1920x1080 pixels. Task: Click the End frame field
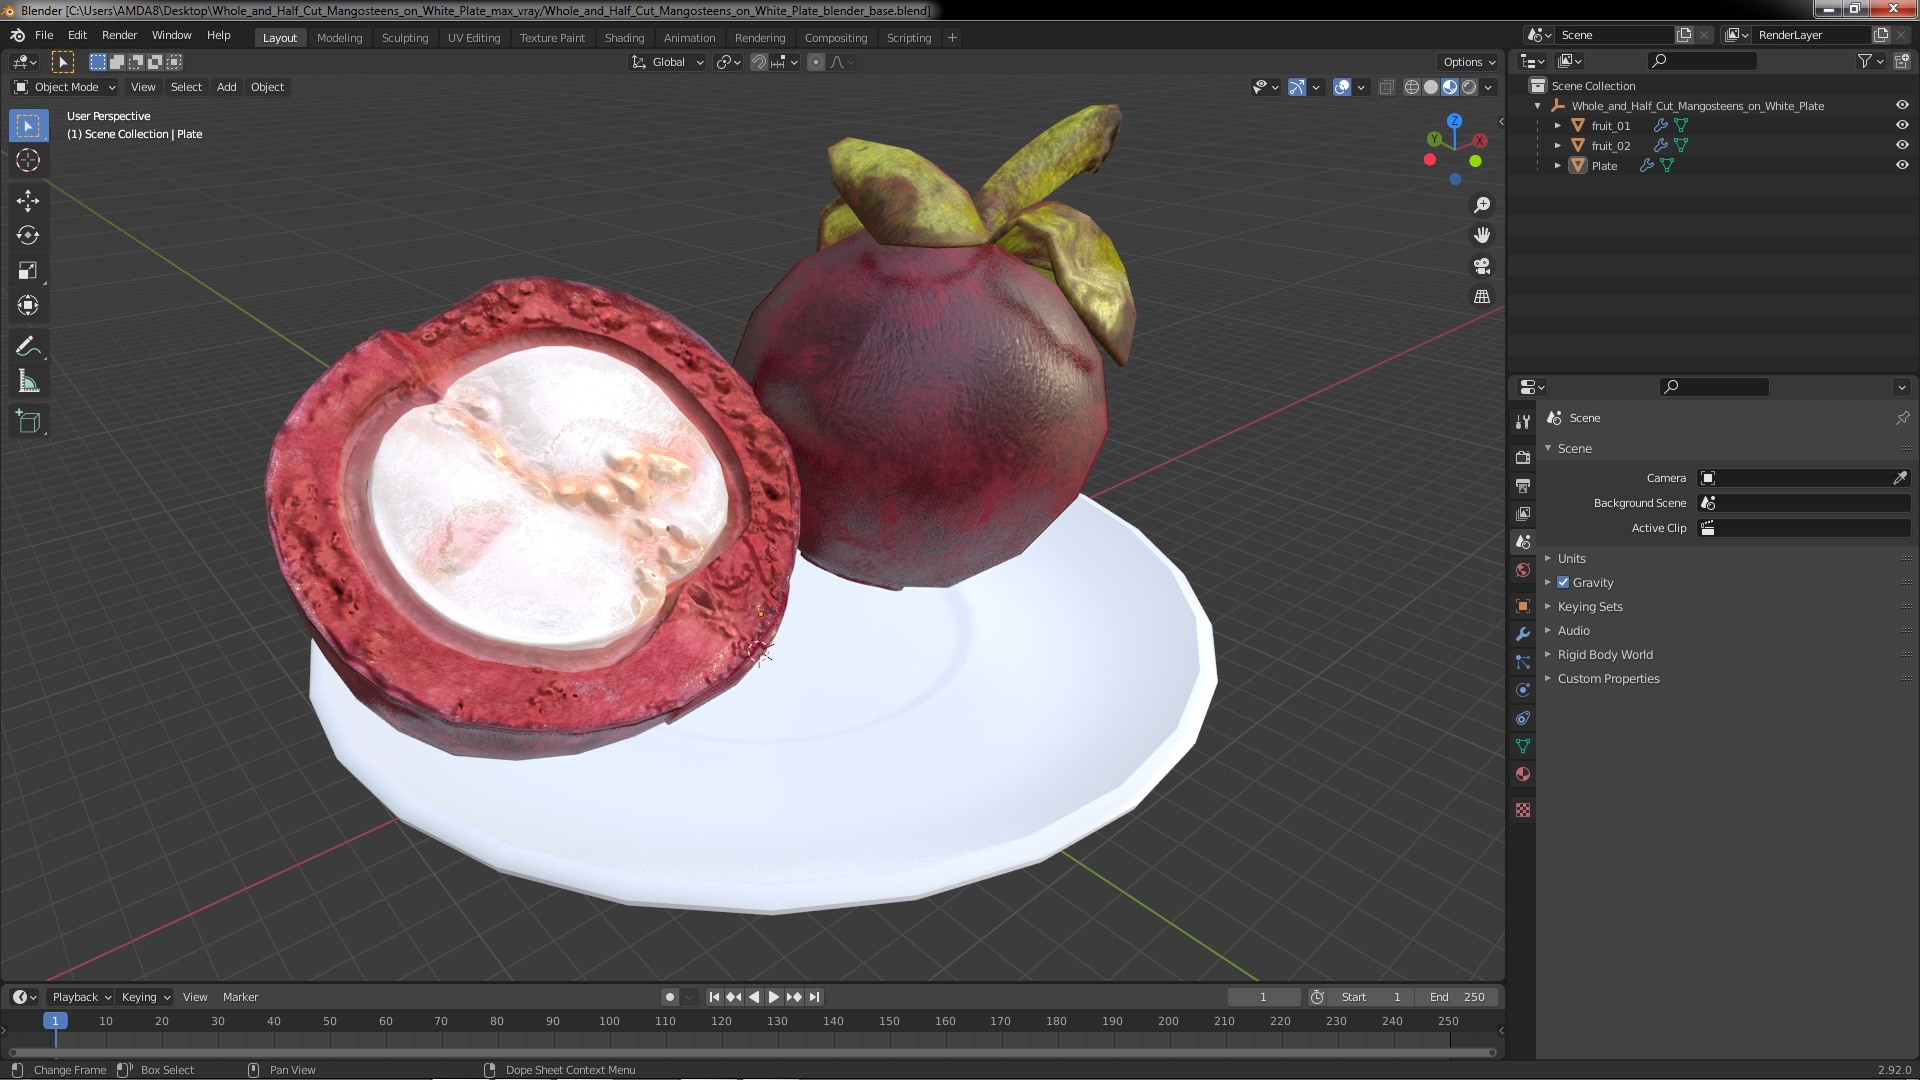tap(1457, 997)
